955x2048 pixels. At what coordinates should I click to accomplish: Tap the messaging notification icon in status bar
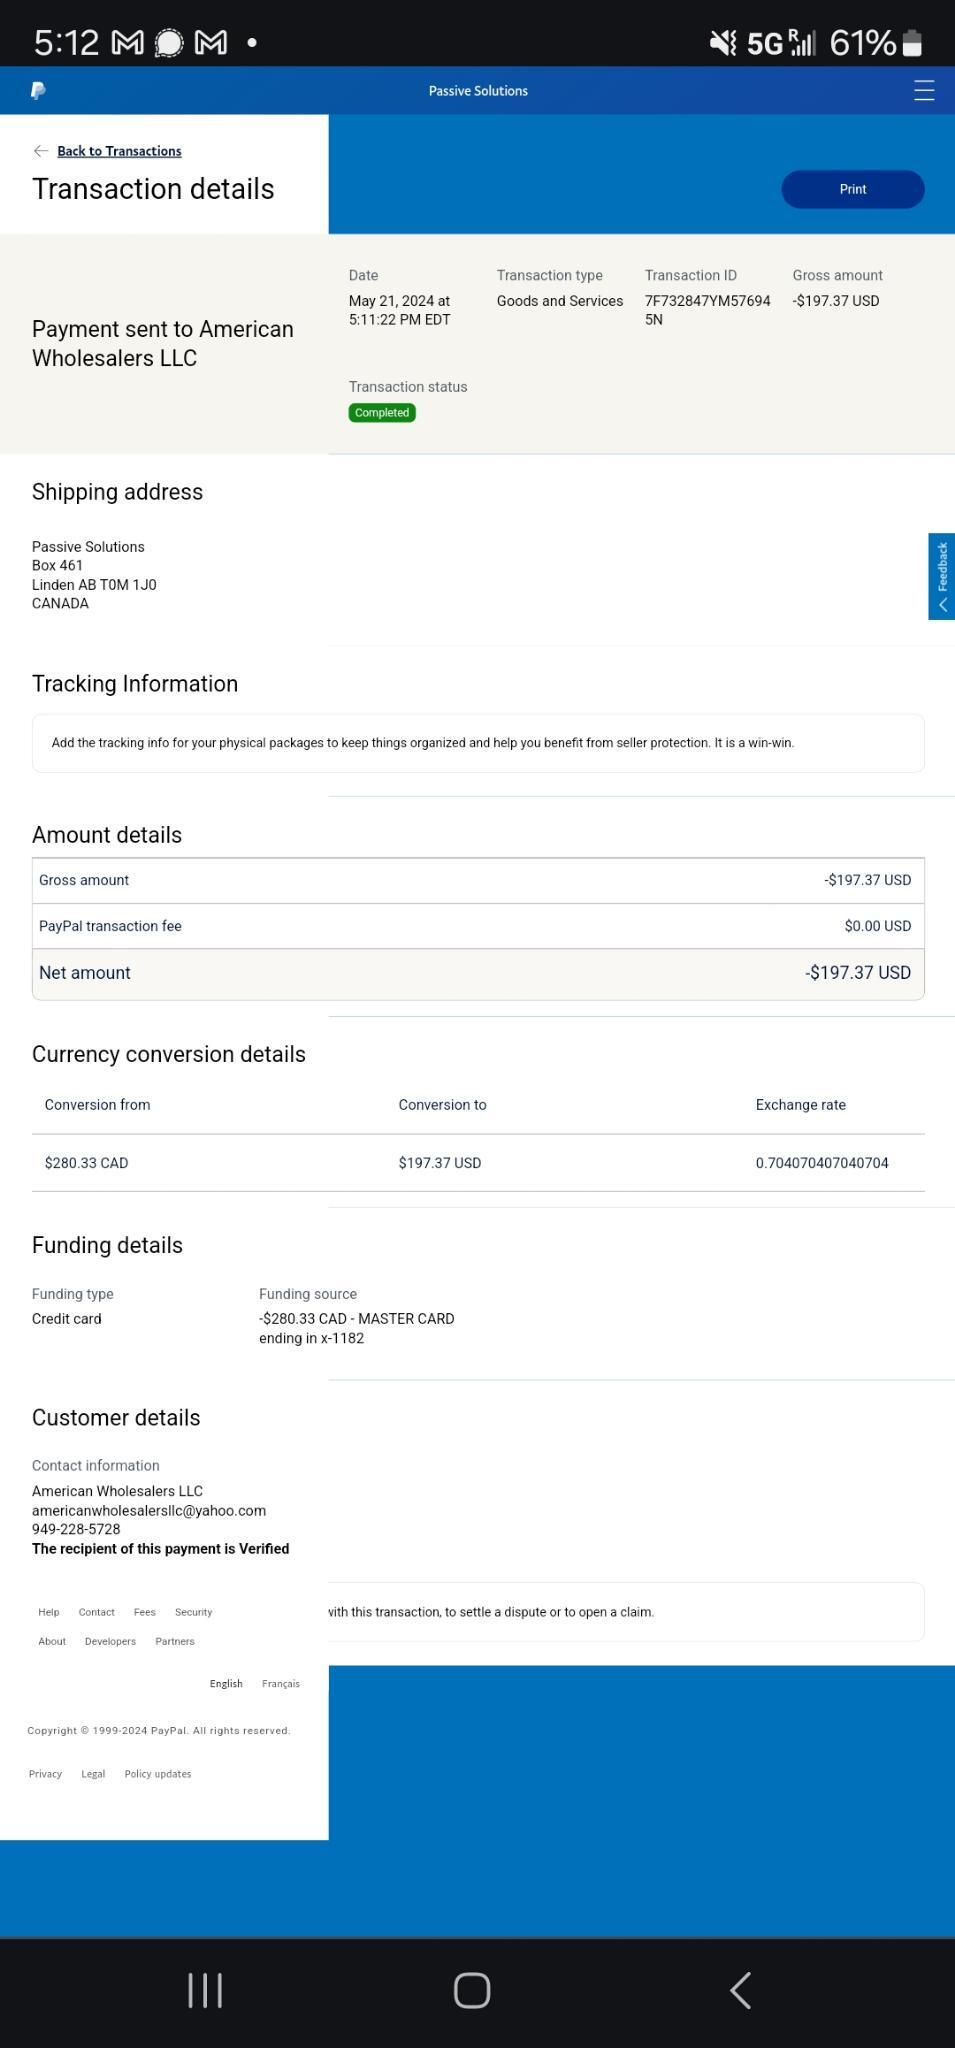point(169,43)
